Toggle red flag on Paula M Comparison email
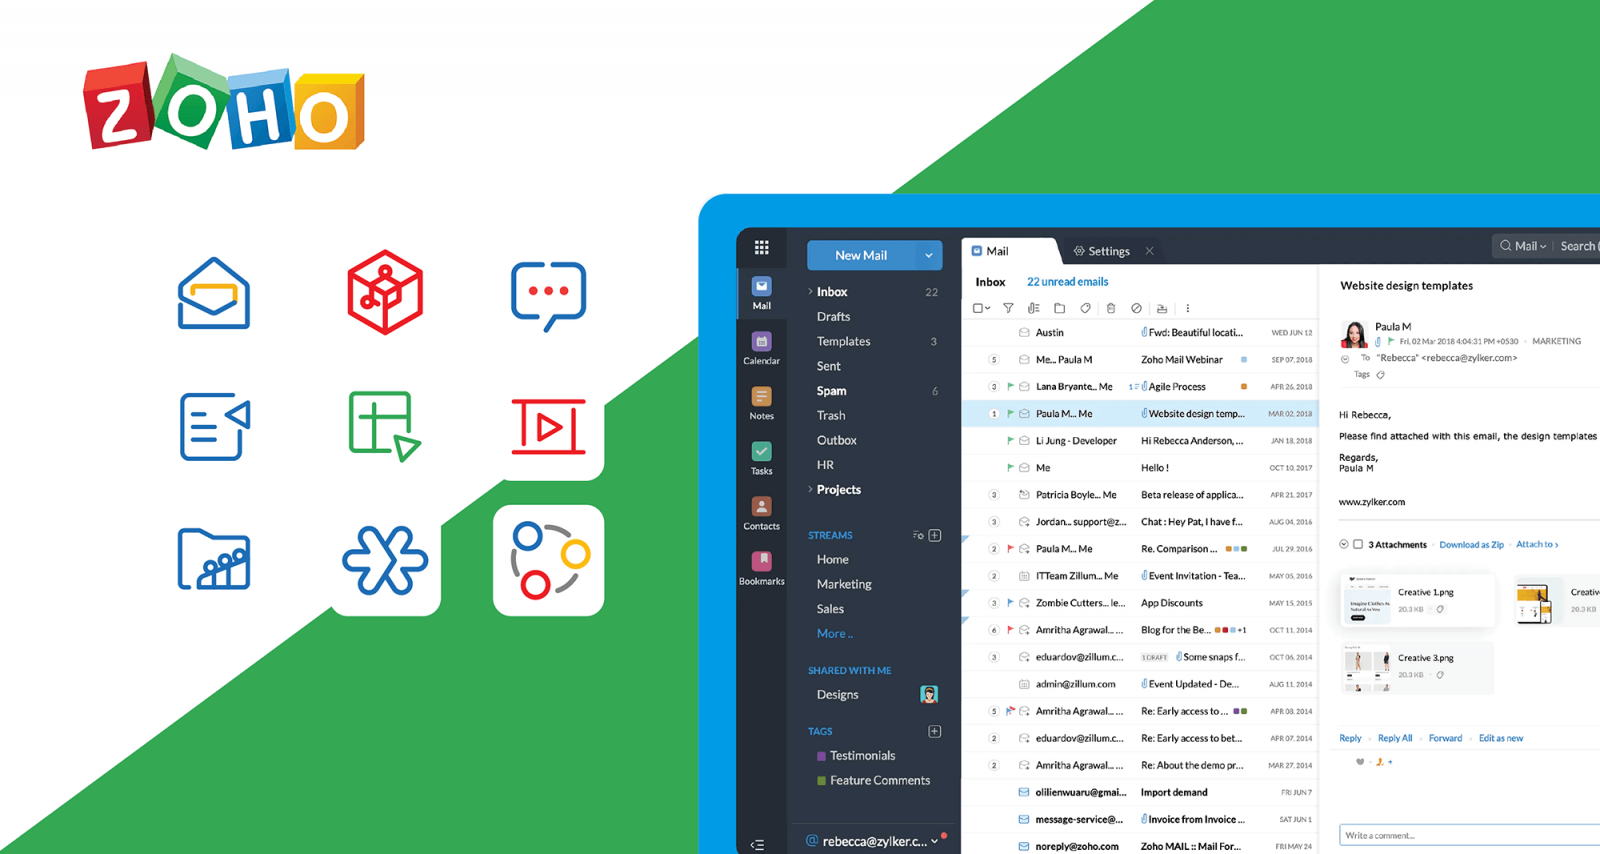Image resolution: width=1600 pixels, height=854 pixels. [x=1010, y=548]
